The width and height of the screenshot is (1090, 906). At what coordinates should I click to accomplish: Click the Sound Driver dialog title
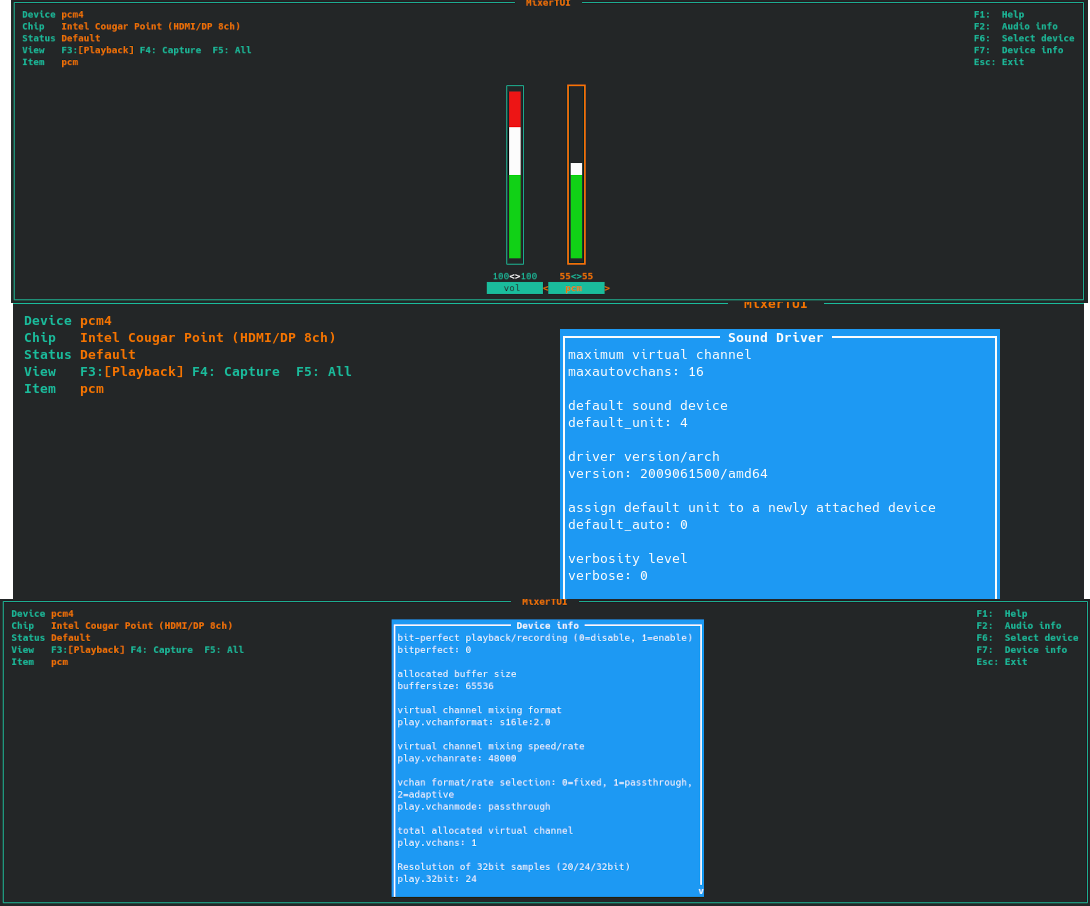pos(775,338)
